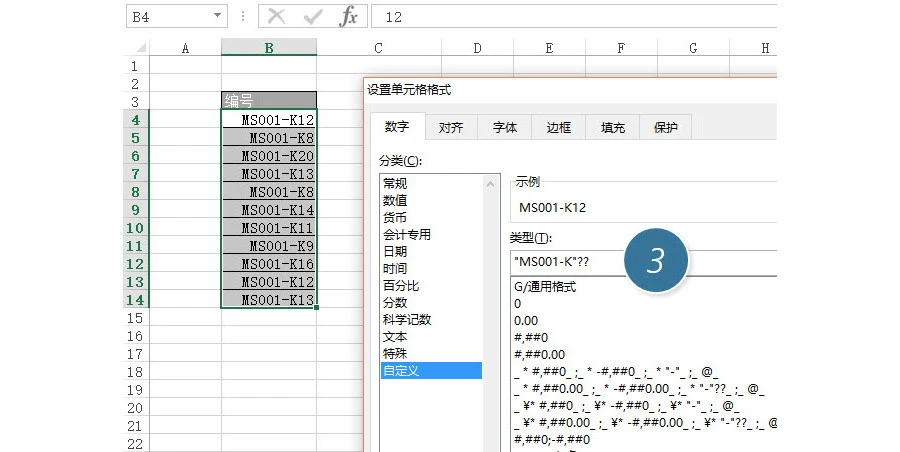Select row 1 header

coord(136,66)
